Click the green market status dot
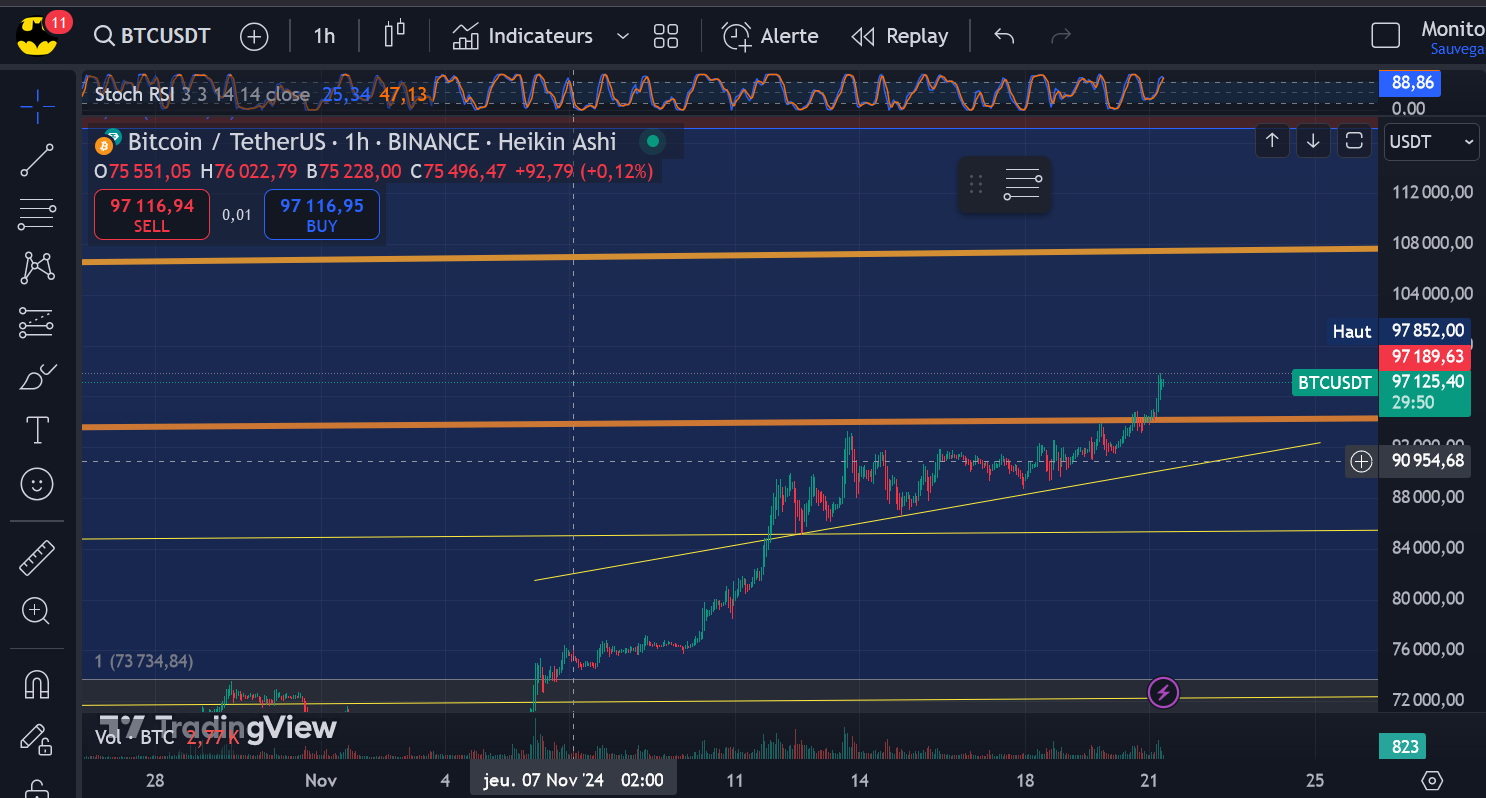1486x798 pixels. click(653, 142)
